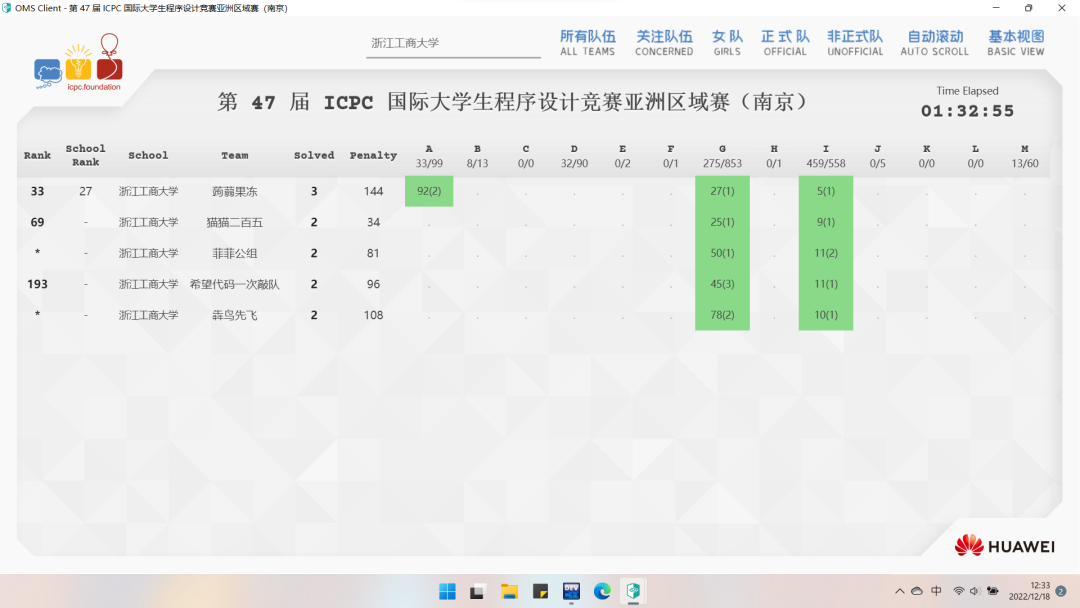Click the ICPC foundation logo
The image size is (1080, 608).
[x=78, y=63]
